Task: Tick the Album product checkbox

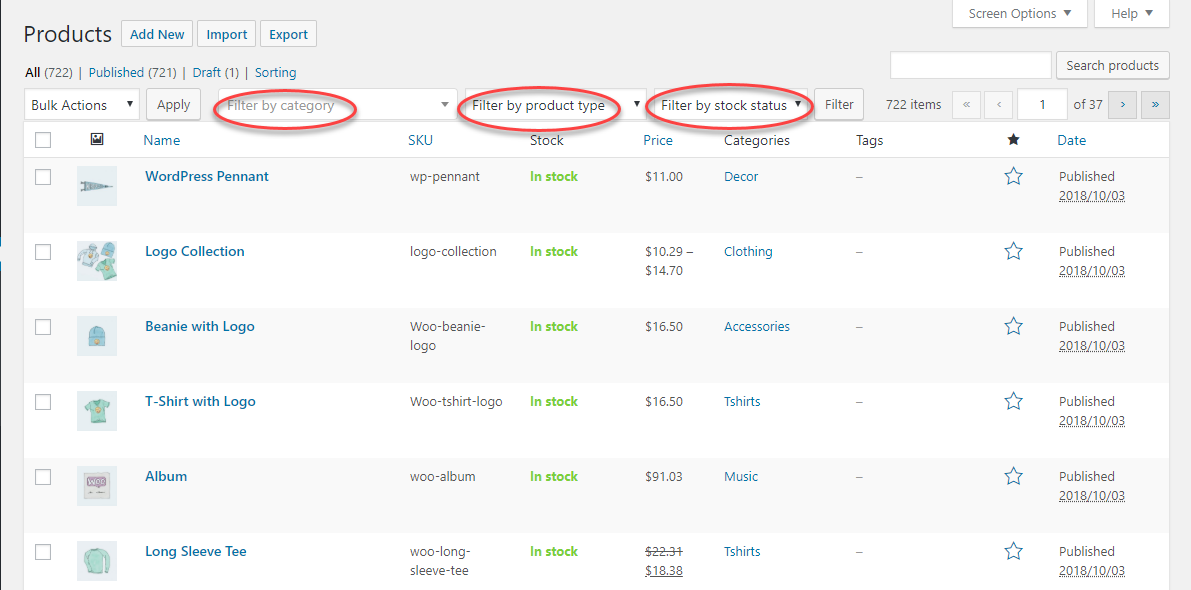Action: coord(43,477)
